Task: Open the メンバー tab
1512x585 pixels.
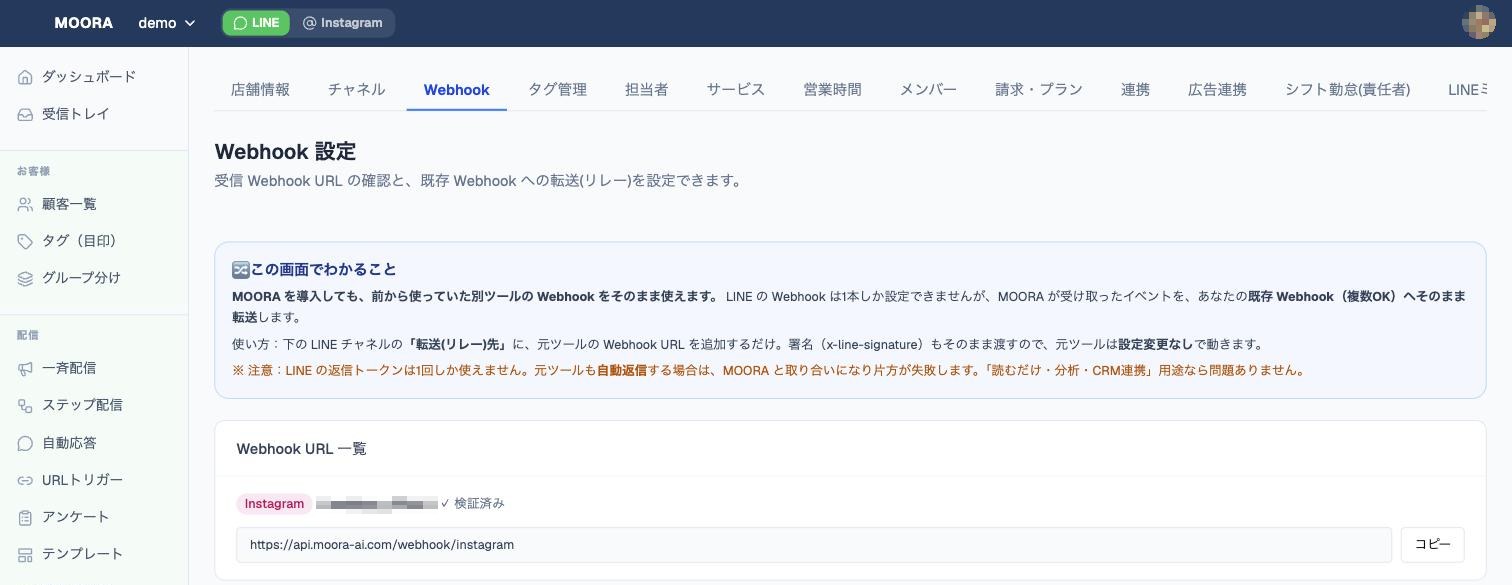Action: tap(928, 89)
